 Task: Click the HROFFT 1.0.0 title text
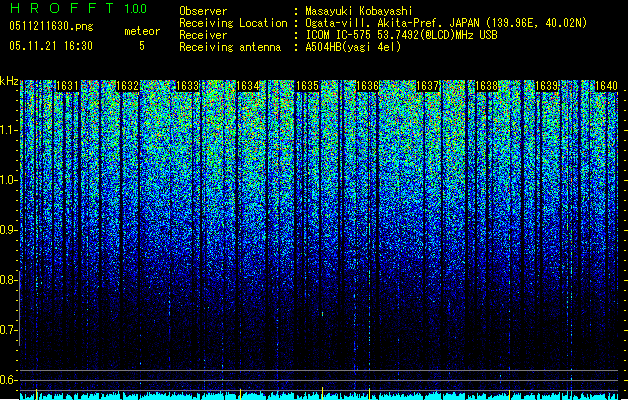pyautogui.click(x=79, y=8)
